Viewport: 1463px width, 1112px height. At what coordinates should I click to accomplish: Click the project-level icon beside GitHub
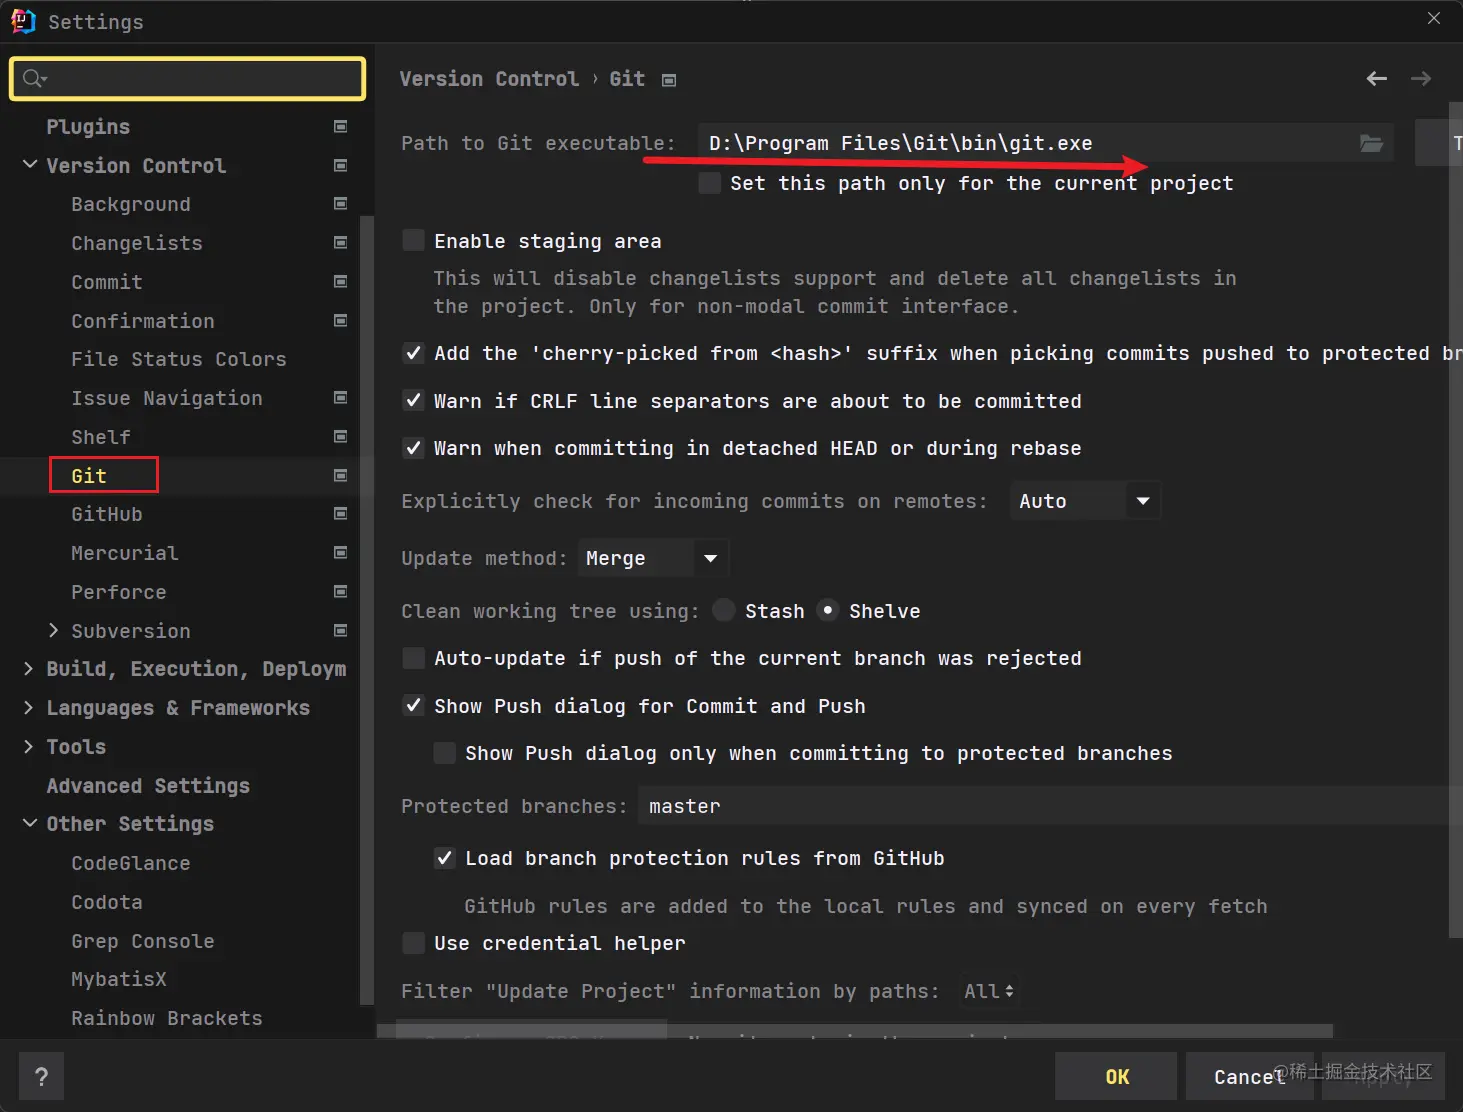(340, 514)
